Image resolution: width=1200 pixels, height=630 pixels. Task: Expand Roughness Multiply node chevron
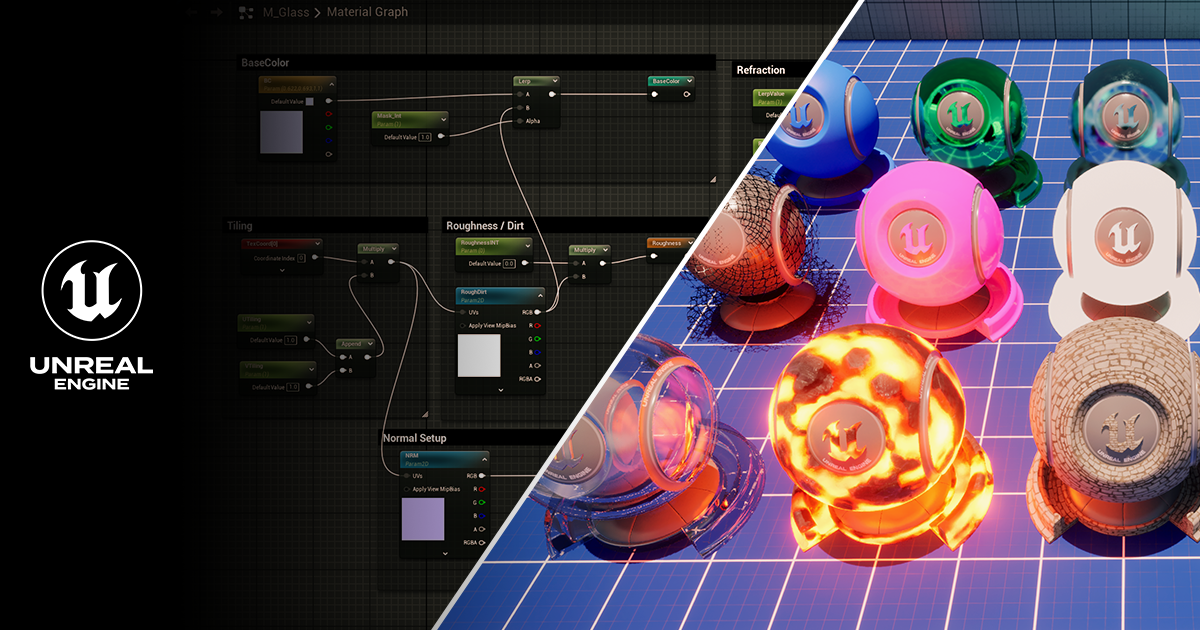tap(604, 250)
